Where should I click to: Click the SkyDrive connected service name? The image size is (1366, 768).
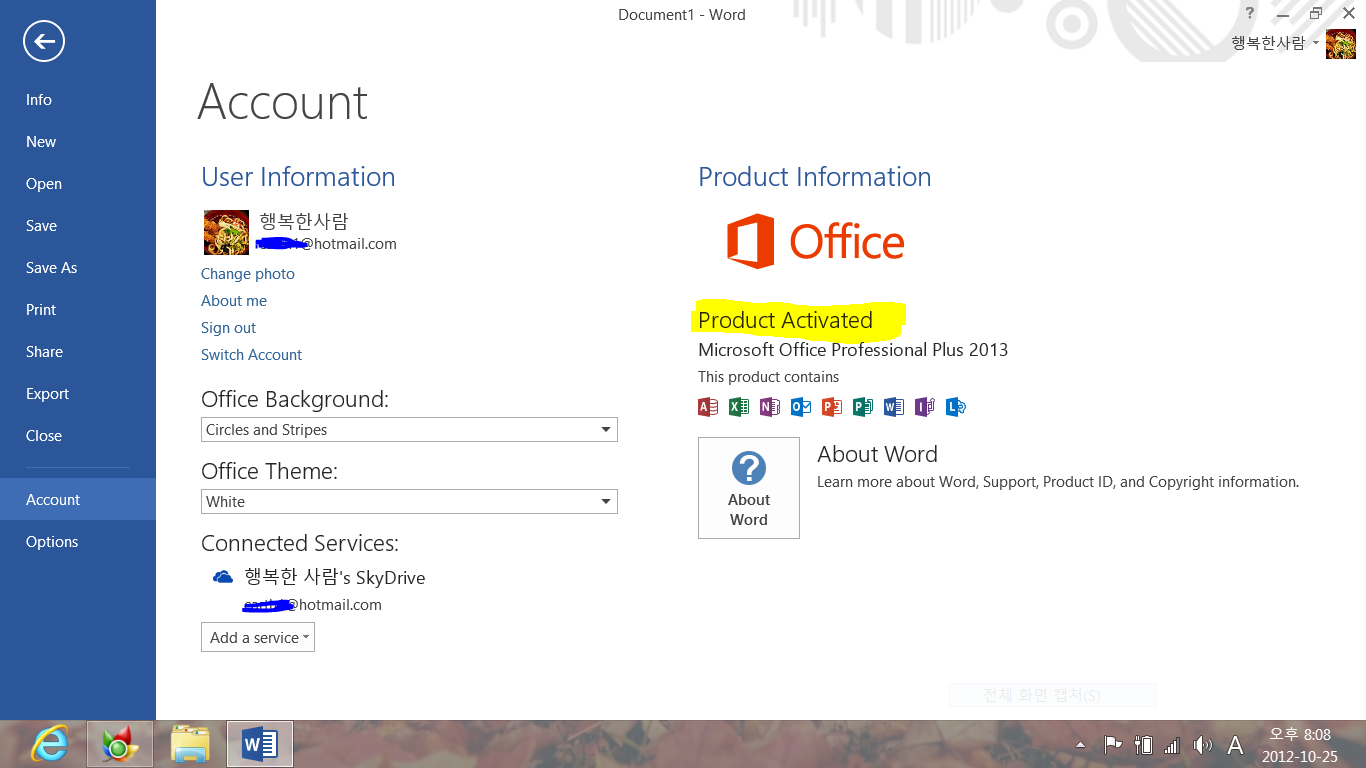click(335, 577)
